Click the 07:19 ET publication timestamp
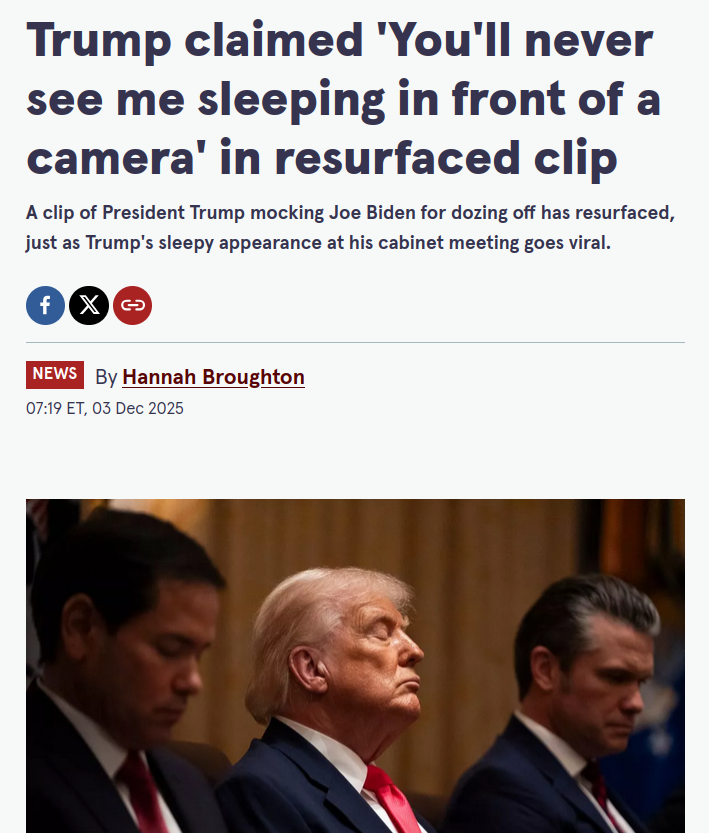709x833 pixels. click(x=105, y=408)
